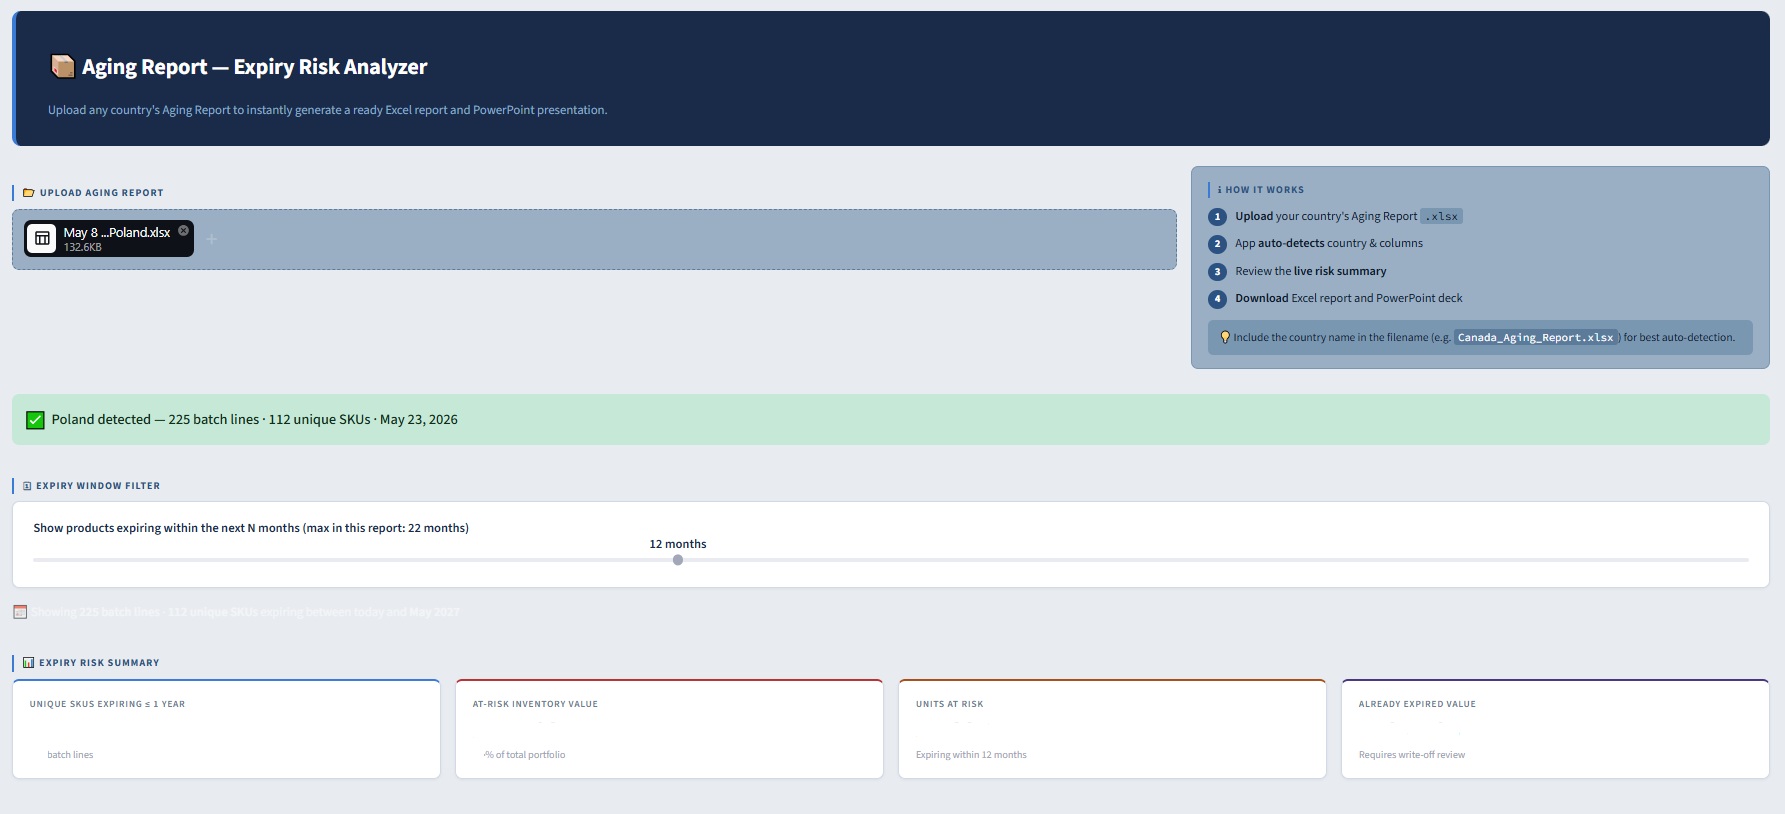Click the lightbulb tip icon
This screenshot has height=814, width=1785.
pos(1225,337)
